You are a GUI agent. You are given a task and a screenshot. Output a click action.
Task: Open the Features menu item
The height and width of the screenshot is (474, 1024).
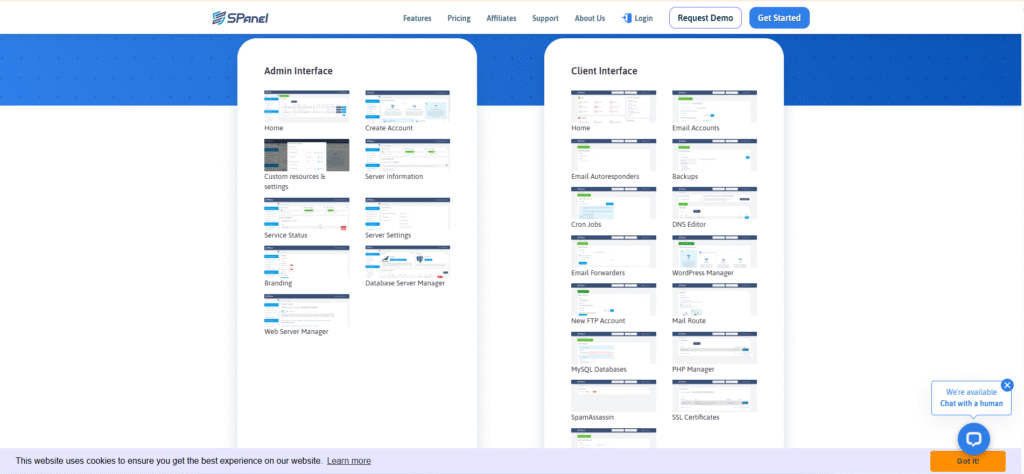point(417,18)
